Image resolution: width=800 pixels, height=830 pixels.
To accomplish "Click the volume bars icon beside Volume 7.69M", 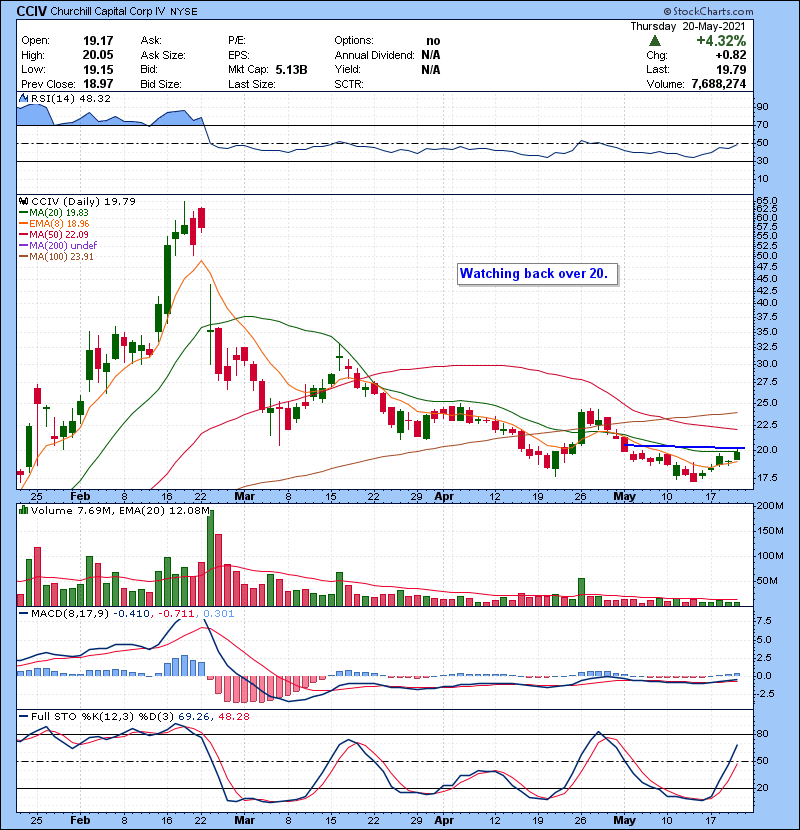I will [x=23, y=510].
